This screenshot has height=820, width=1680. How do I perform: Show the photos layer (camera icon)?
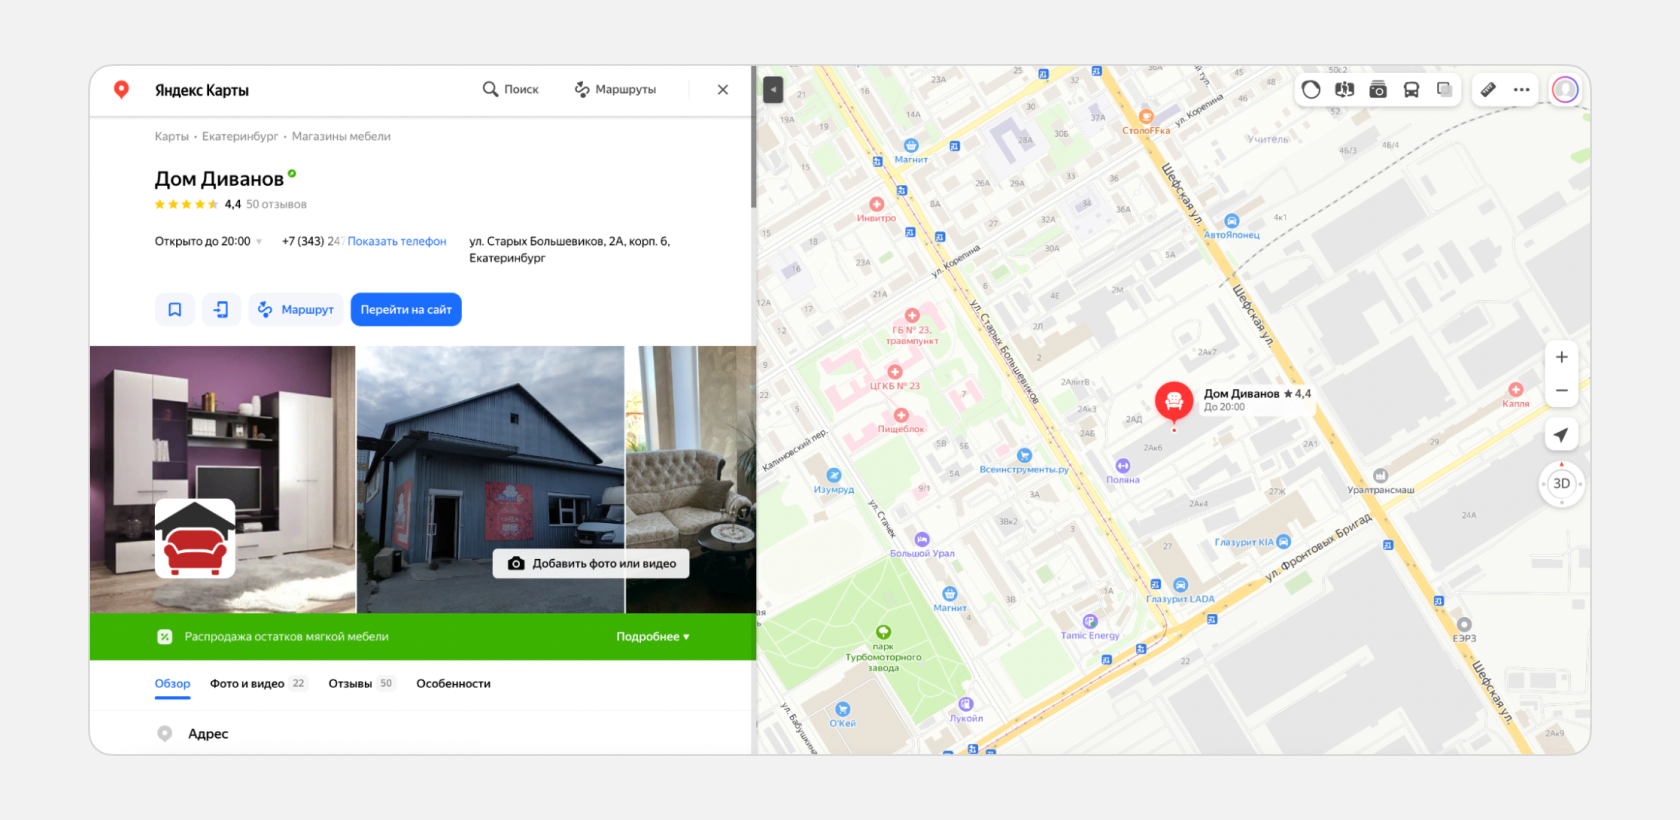pyautogui.click(x=1378, y=90)
